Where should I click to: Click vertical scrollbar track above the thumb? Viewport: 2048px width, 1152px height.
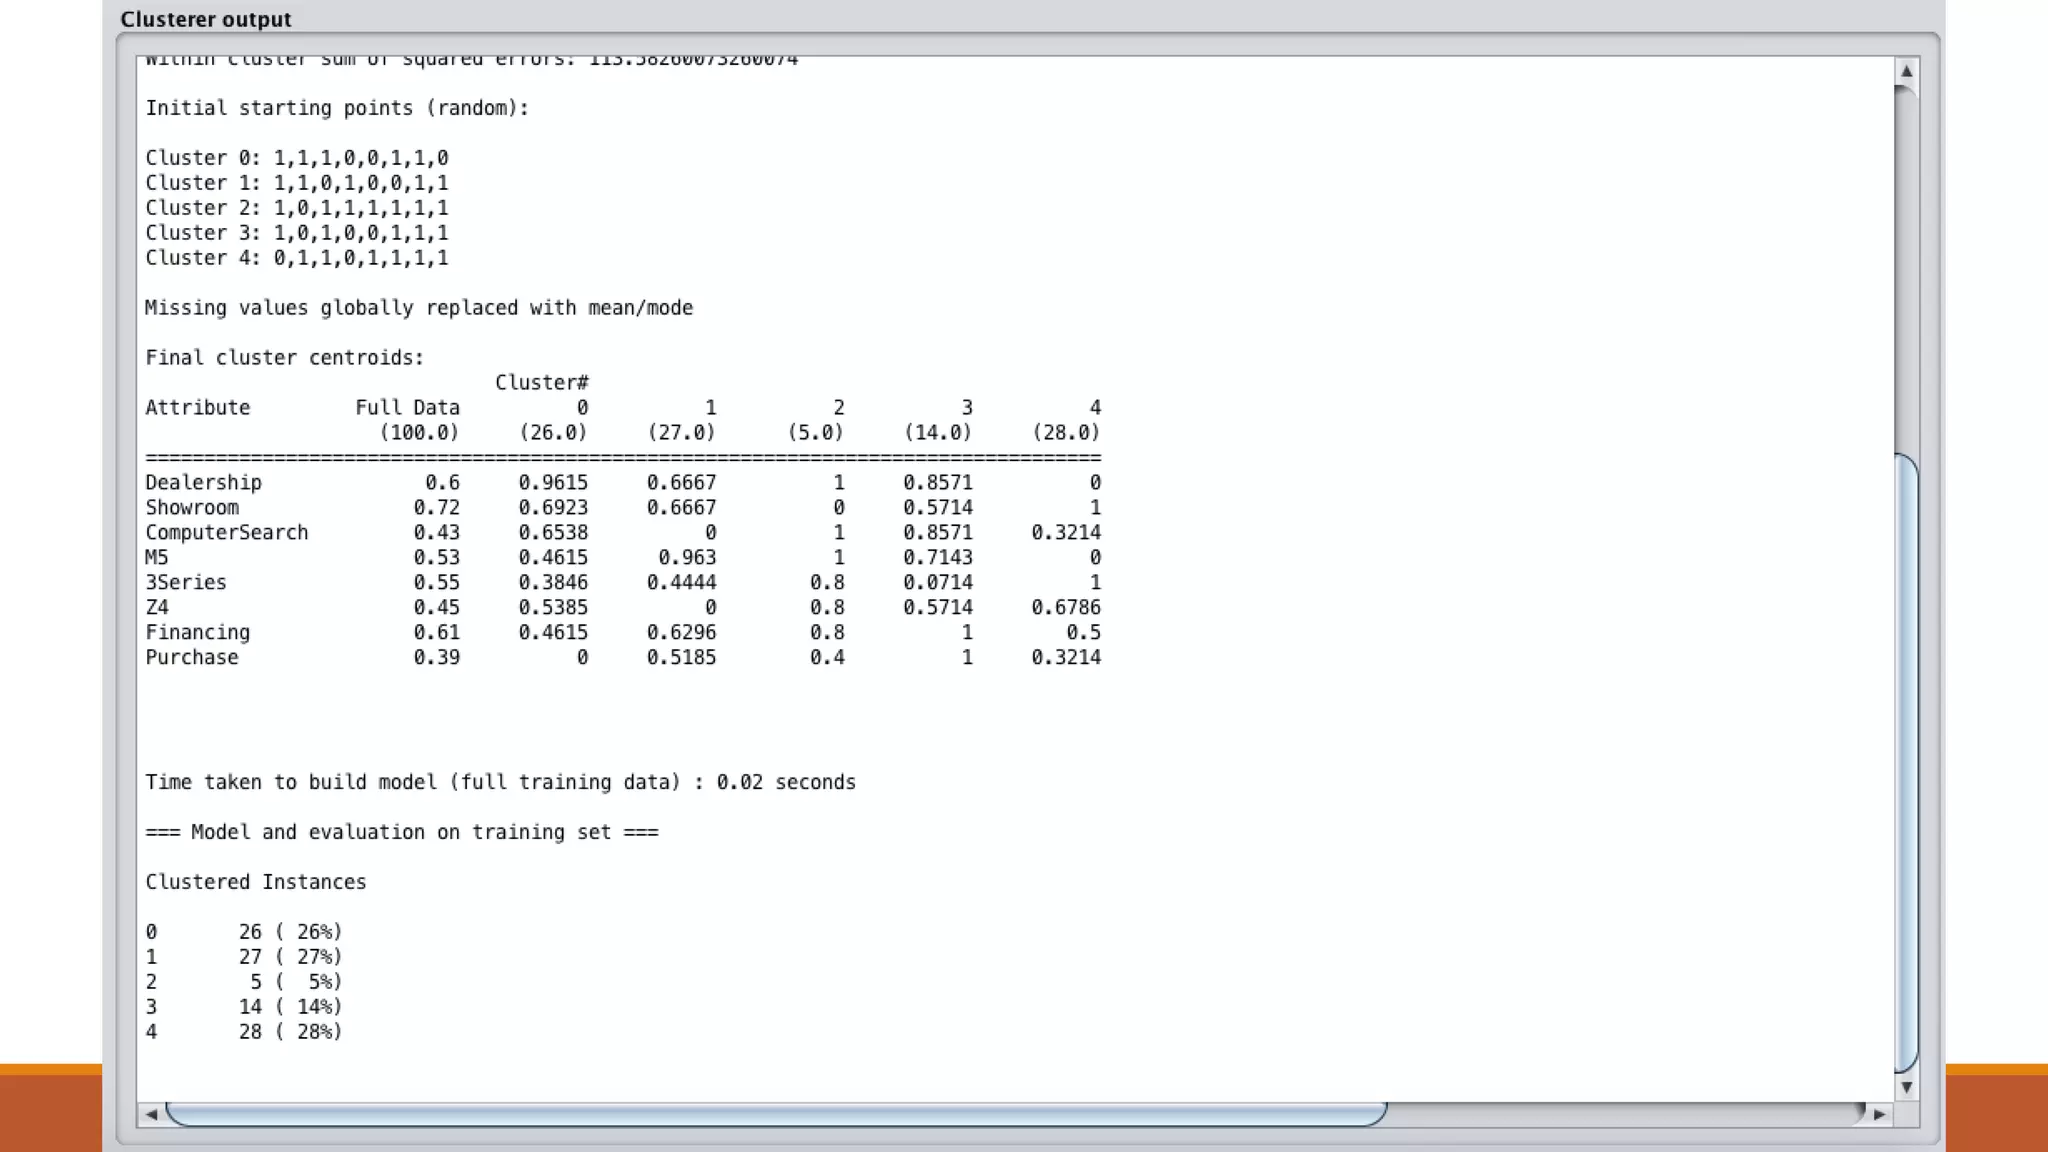1906,270
